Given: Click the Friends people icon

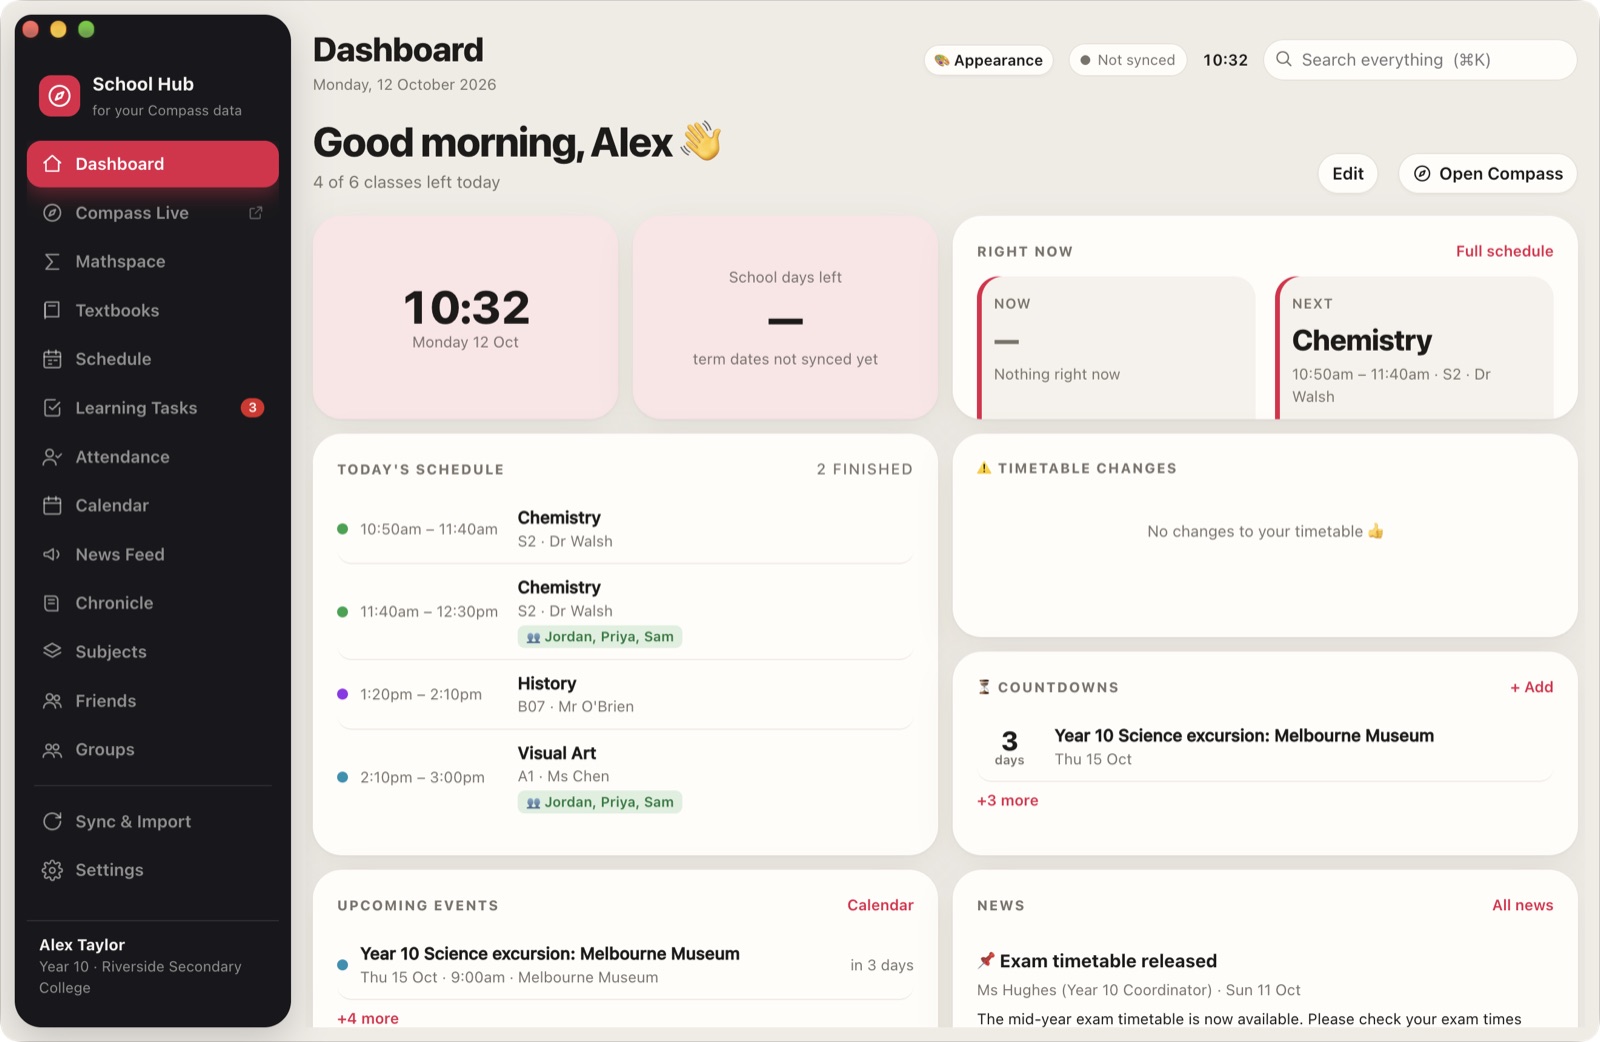Looking at the screenshot, I should point(53,701).
